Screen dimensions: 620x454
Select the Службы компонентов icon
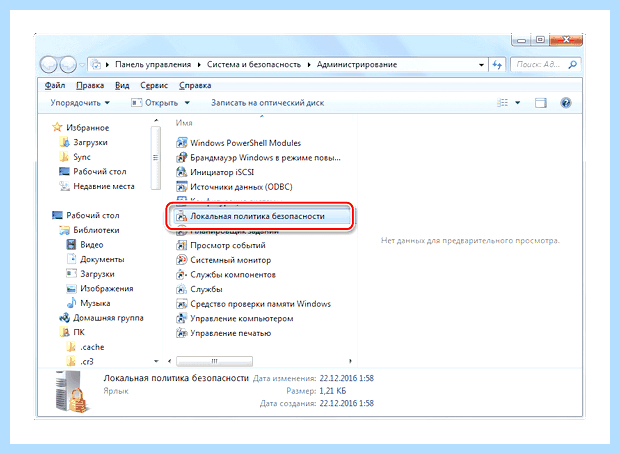point(181,274)
